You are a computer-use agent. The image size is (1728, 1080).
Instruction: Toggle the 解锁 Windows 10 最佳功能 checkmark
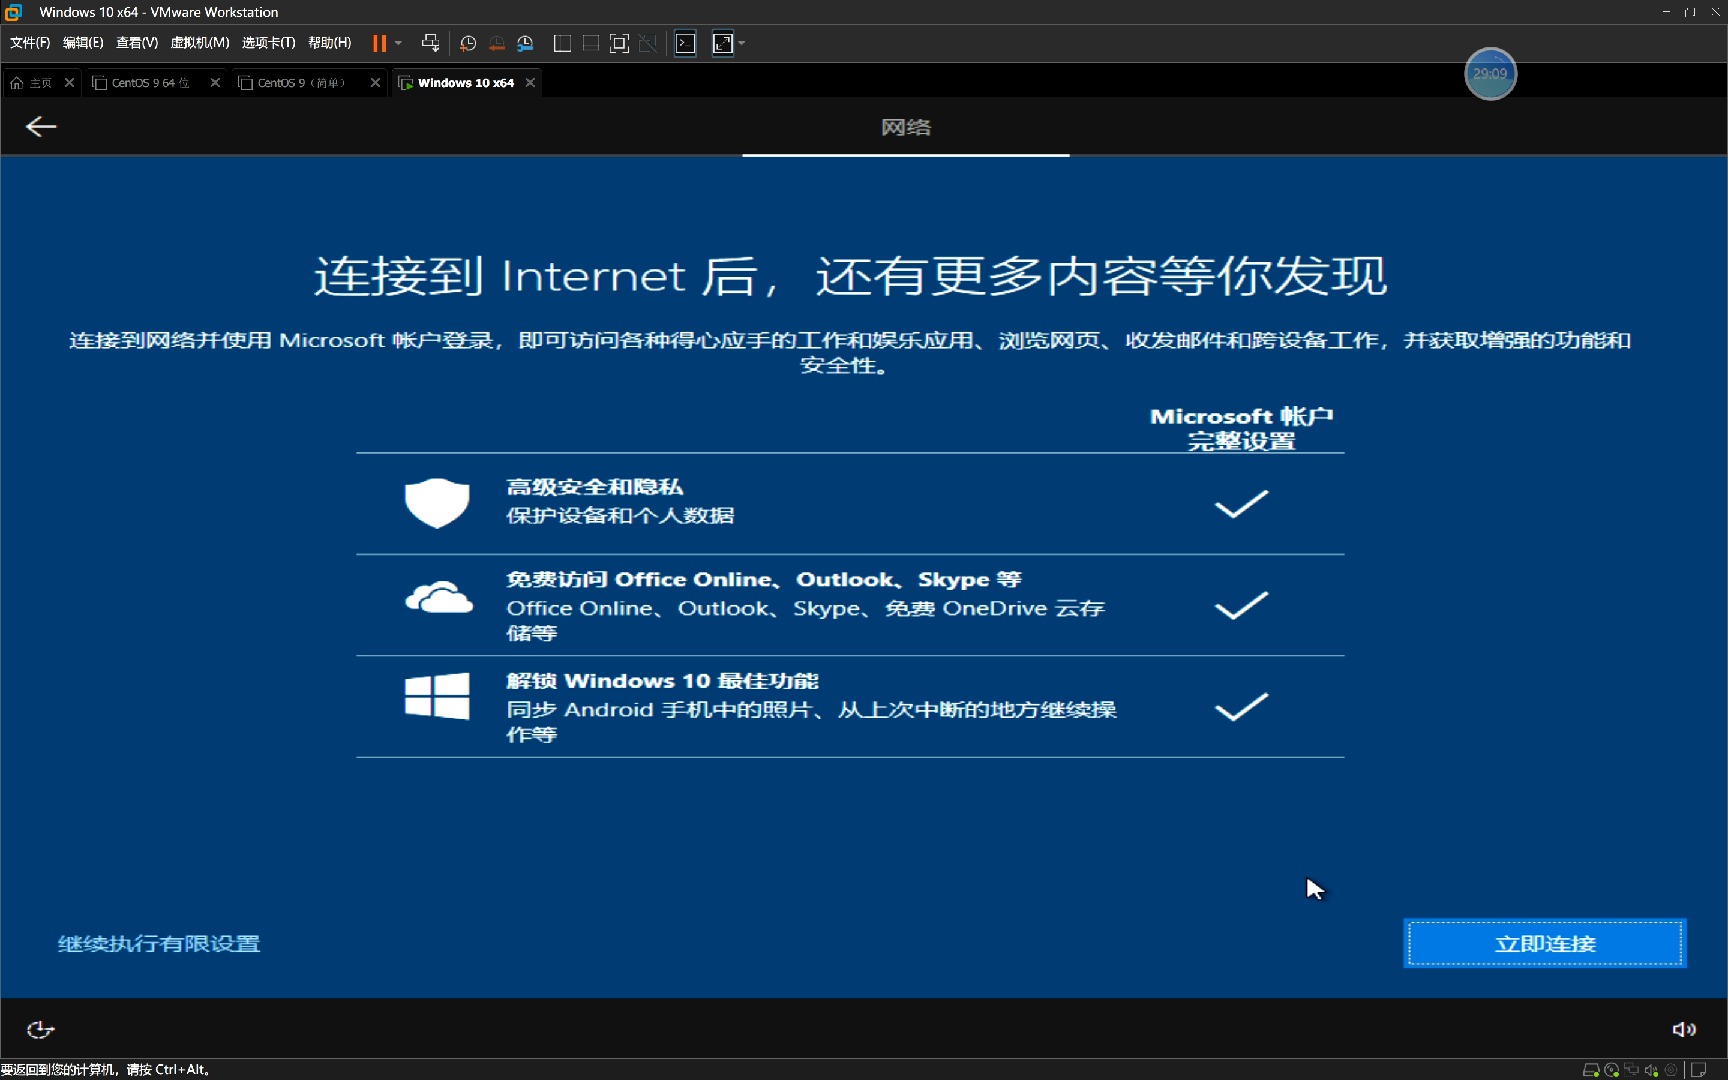(x=1240, y=707)
